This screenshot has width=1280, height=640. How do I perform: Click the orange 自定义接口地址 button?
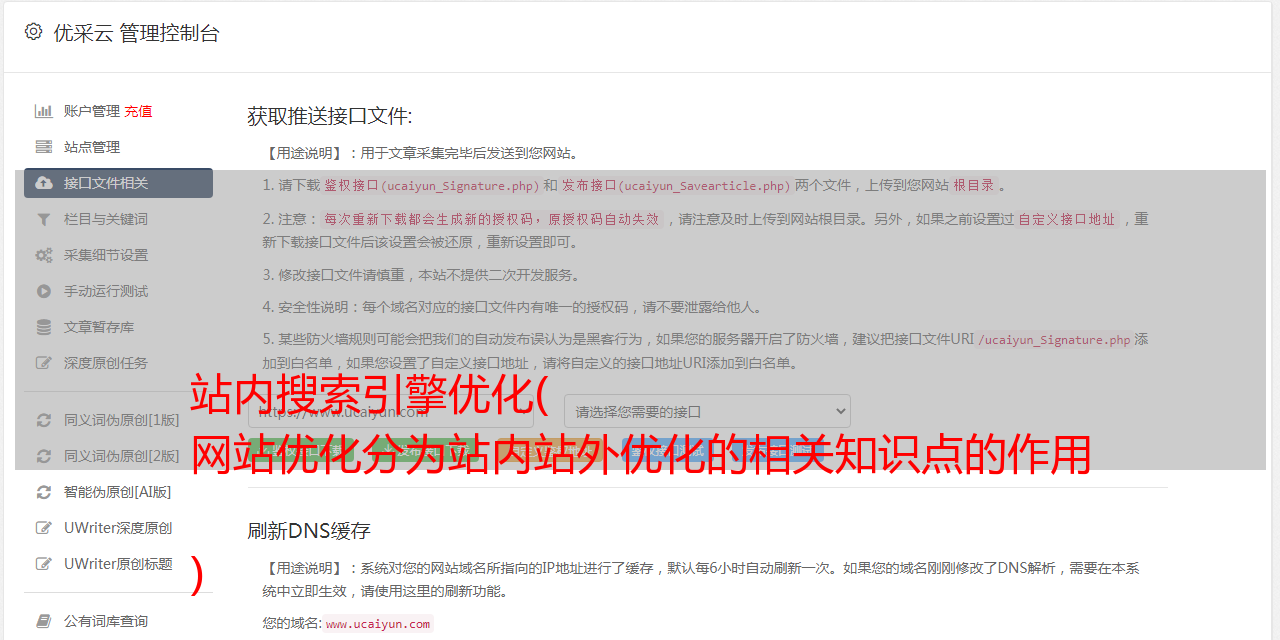pyautogui.click(x=548, y=451)
